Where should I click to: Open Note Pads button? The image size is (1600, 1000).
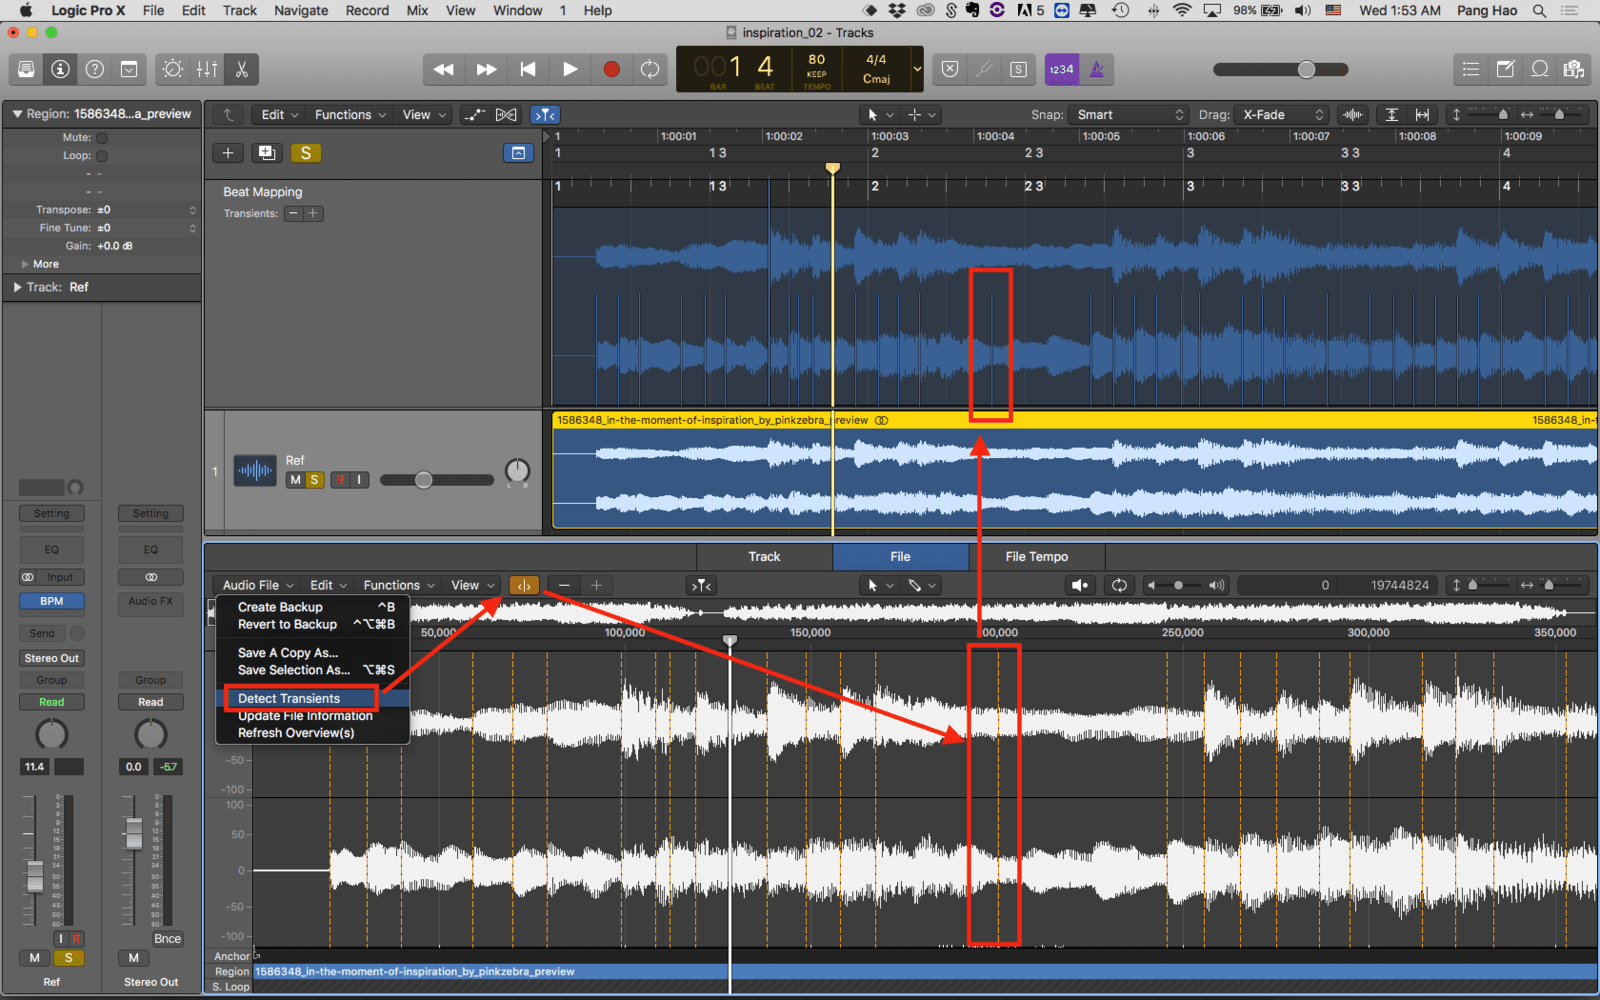(x=1505, y=69)
